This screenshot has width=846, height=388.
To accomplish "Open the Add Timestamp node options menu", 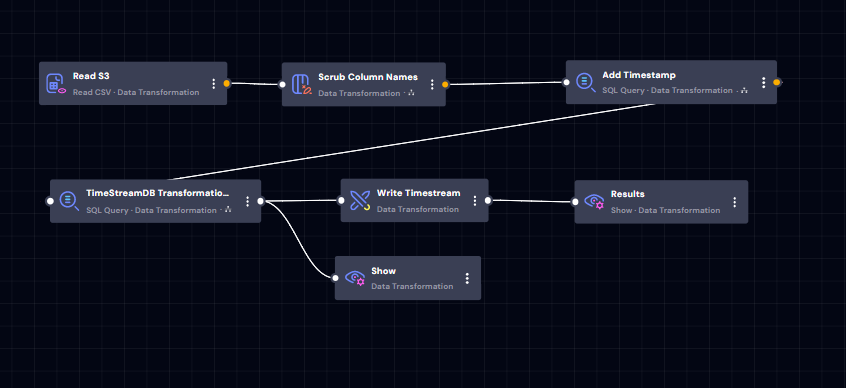I will coord(763,82).
